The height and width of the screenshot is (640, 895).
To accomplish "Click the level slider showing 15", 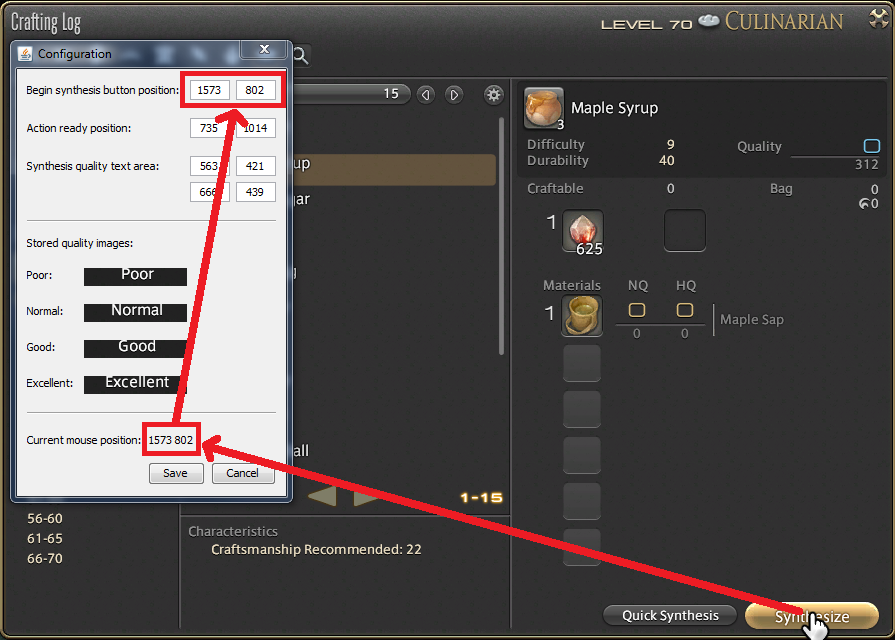I will pyautogui.click(x=352, y=94).
